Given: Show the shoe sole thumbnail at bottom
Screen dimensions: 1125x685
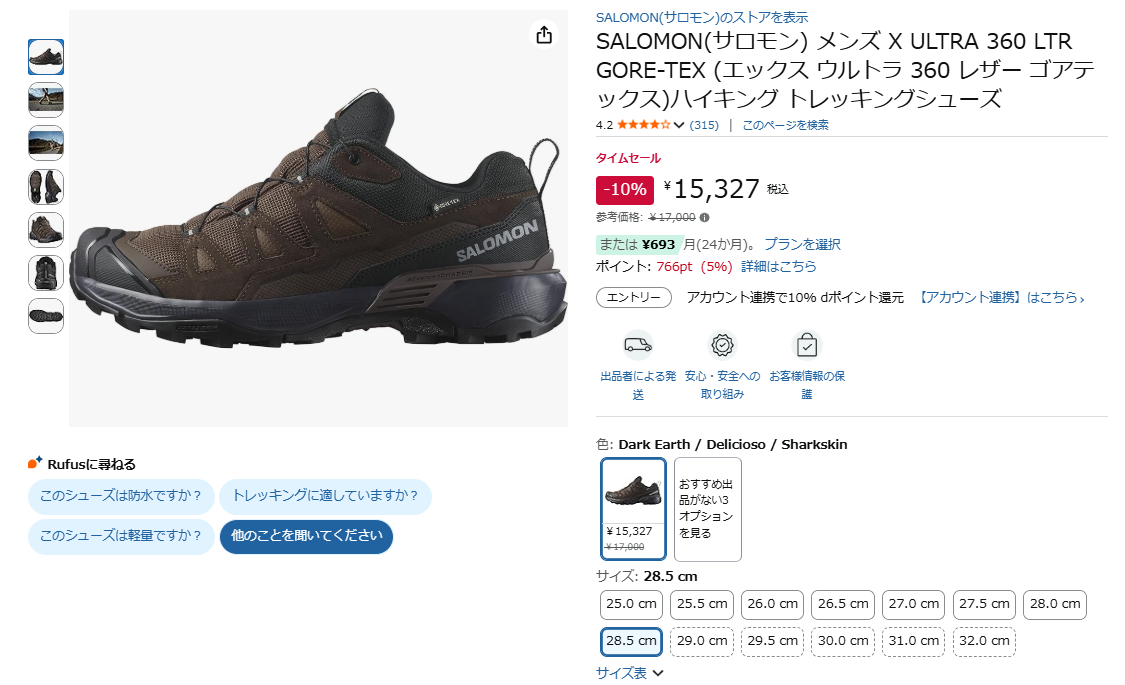Looking at the screenshot, I should coord(46,316).
